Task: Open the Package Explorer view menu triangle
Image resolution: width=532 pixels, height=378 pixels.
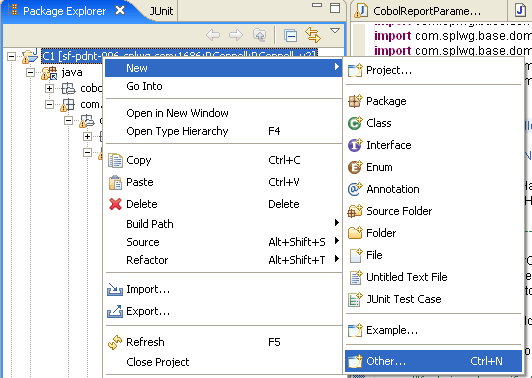Action: point(335,31)
